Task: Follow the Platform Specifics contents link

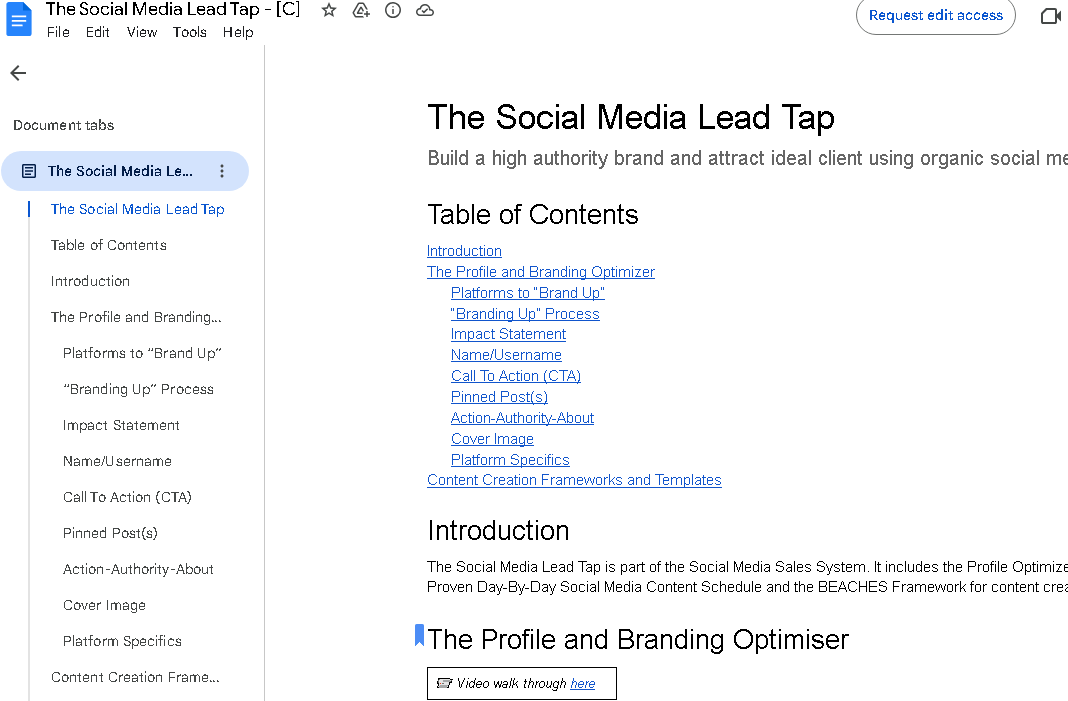Action: (510, 460)
